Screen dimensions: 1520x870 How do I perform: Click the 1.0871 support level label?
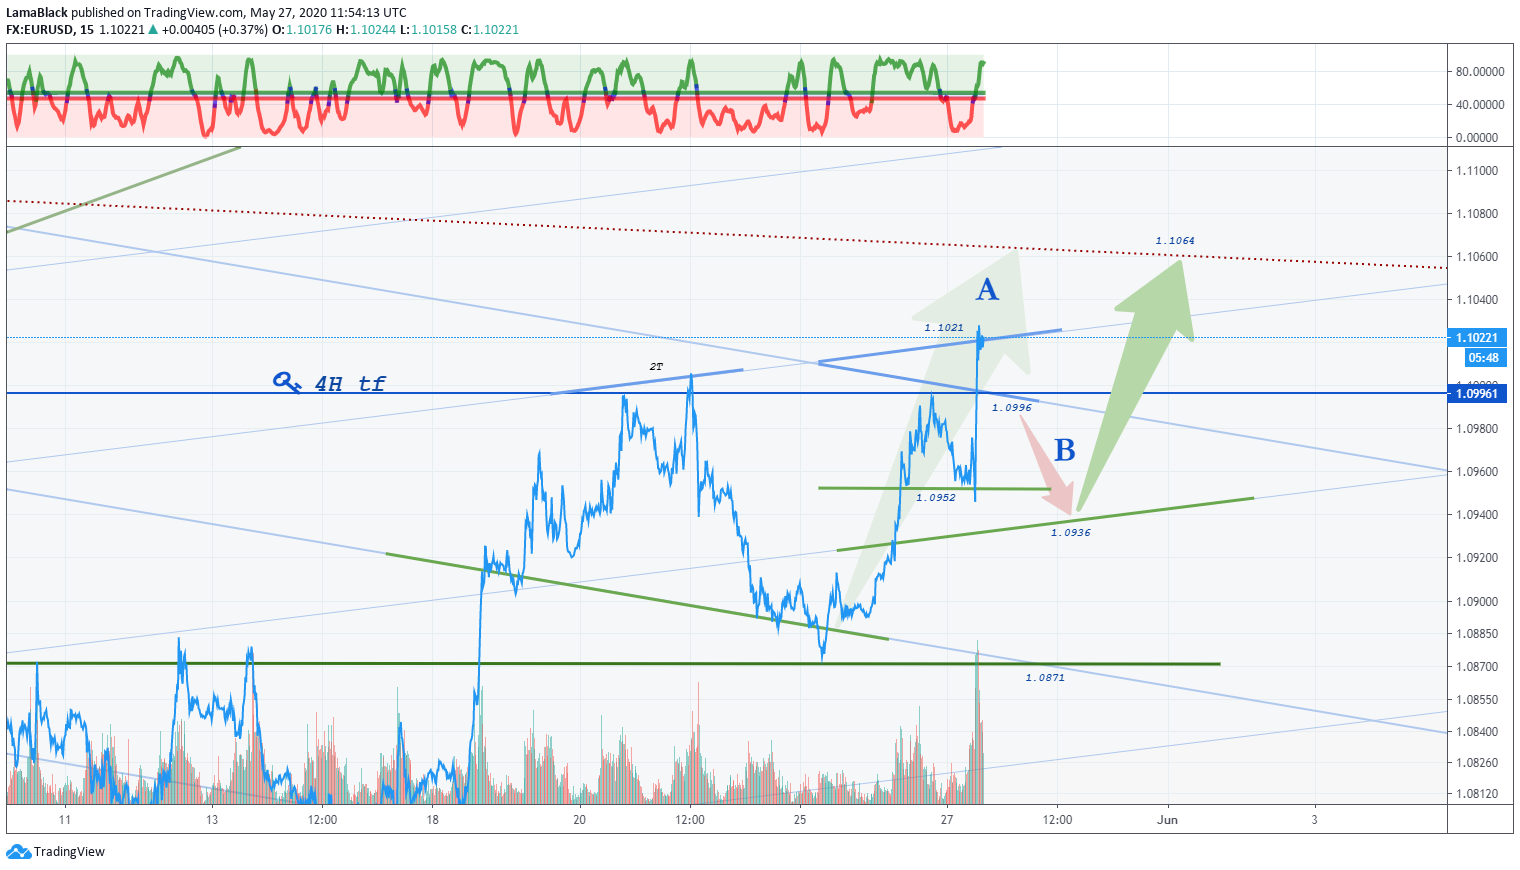(x=1045, y=678)
